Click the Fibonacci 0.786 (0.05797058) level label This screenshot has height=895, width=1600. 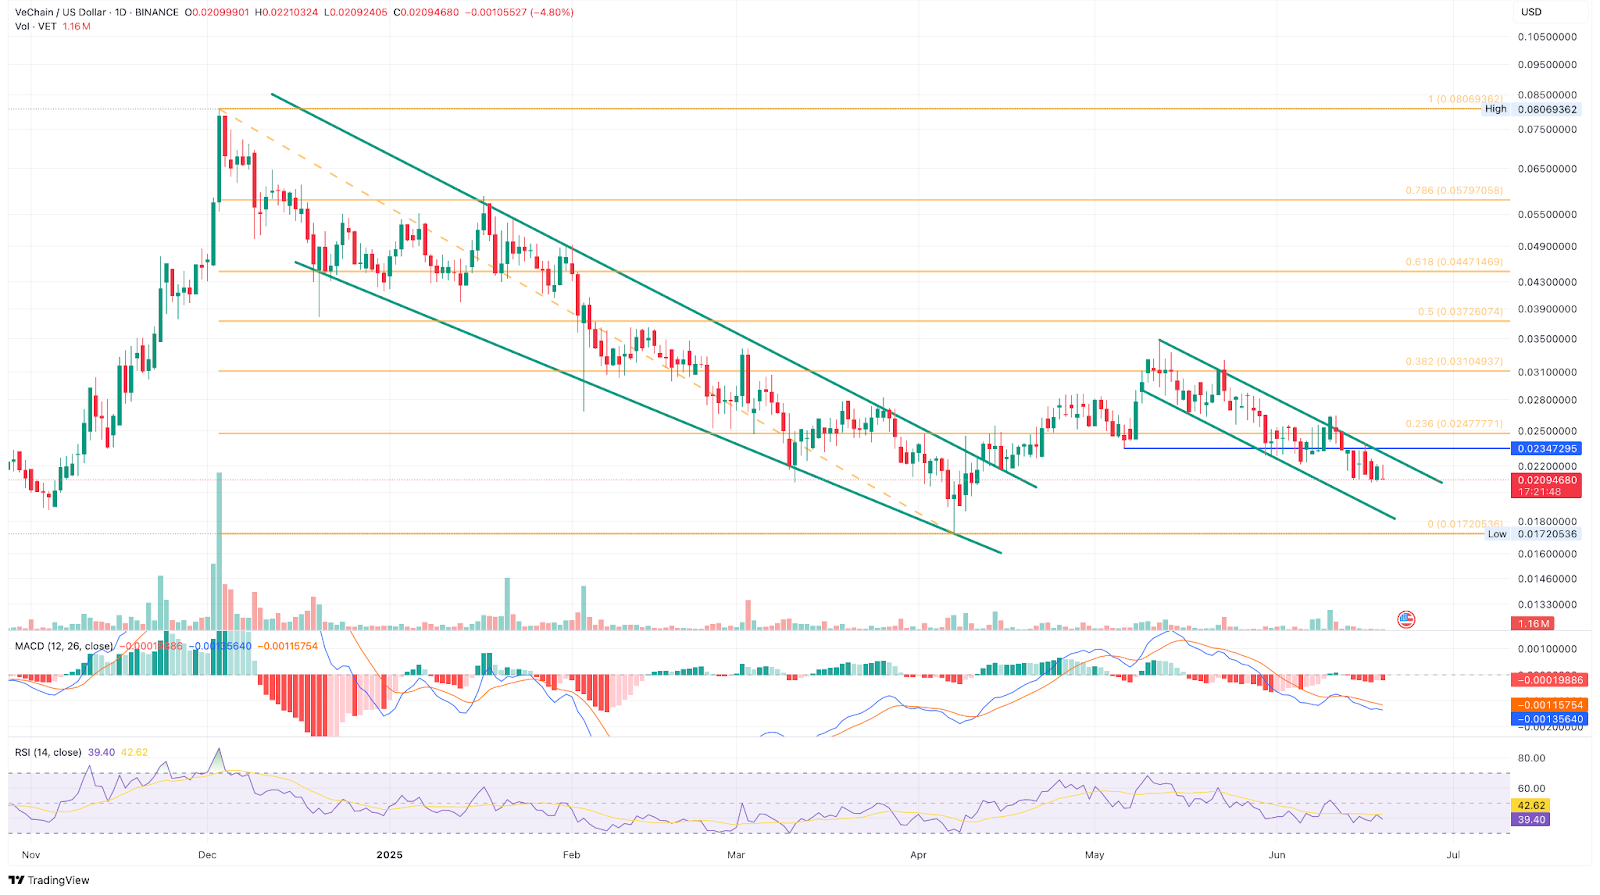coord(1453,190)
